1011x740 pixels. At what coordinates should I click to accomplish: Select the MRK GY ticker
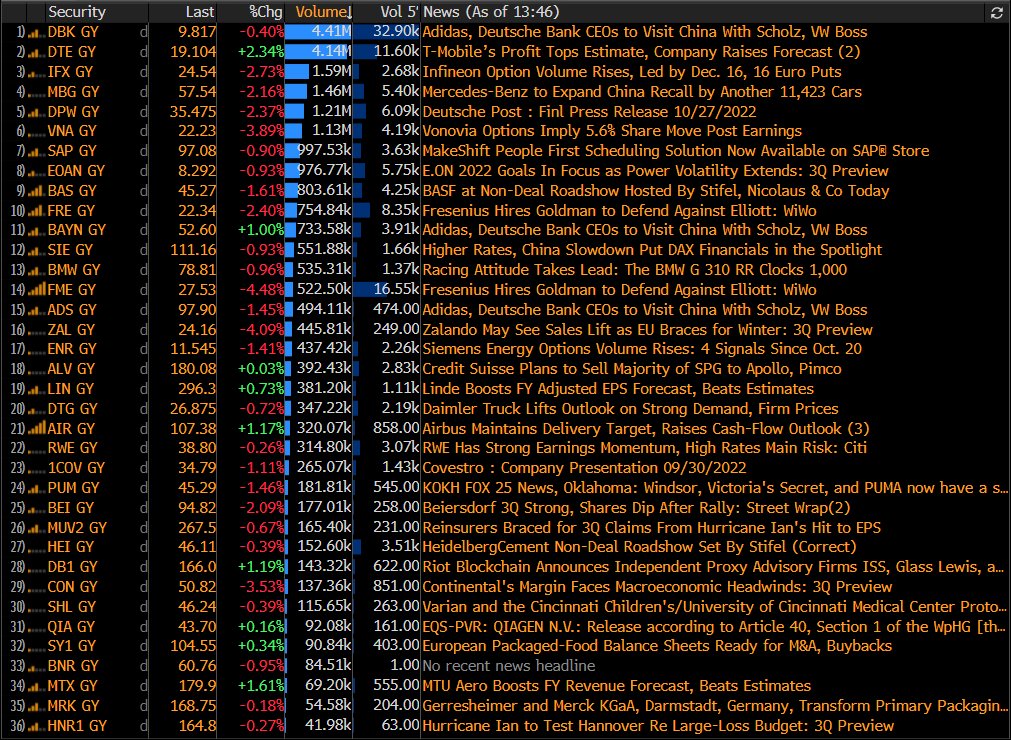click(x=73, y=706)
